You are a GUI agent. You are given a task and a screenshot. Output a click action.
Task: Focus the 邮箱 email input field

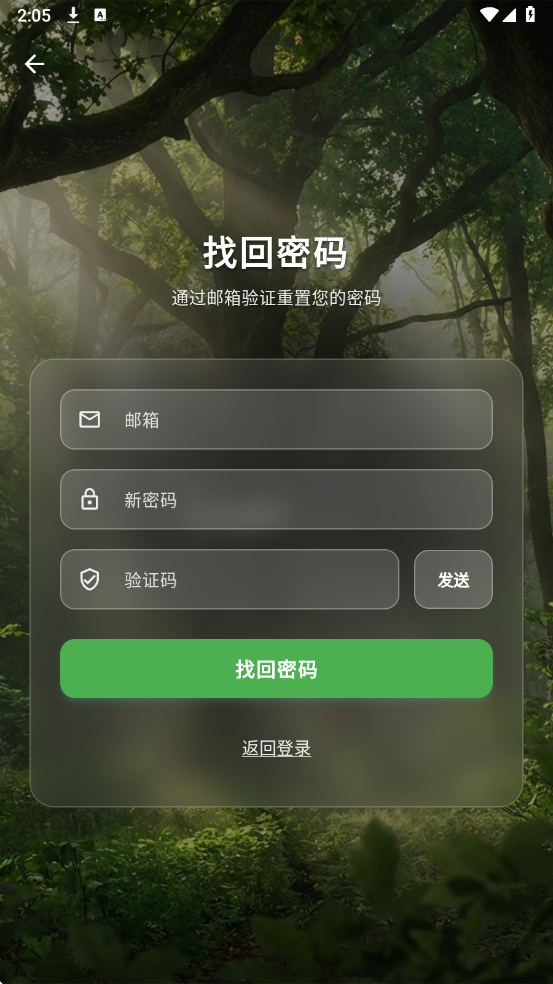276,419
